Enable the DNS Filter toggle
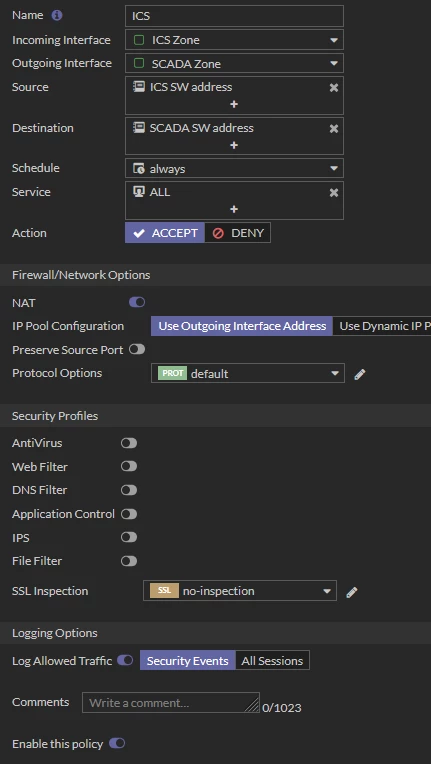Viewport: 431px width, 764px height. [x=129, y=490]
